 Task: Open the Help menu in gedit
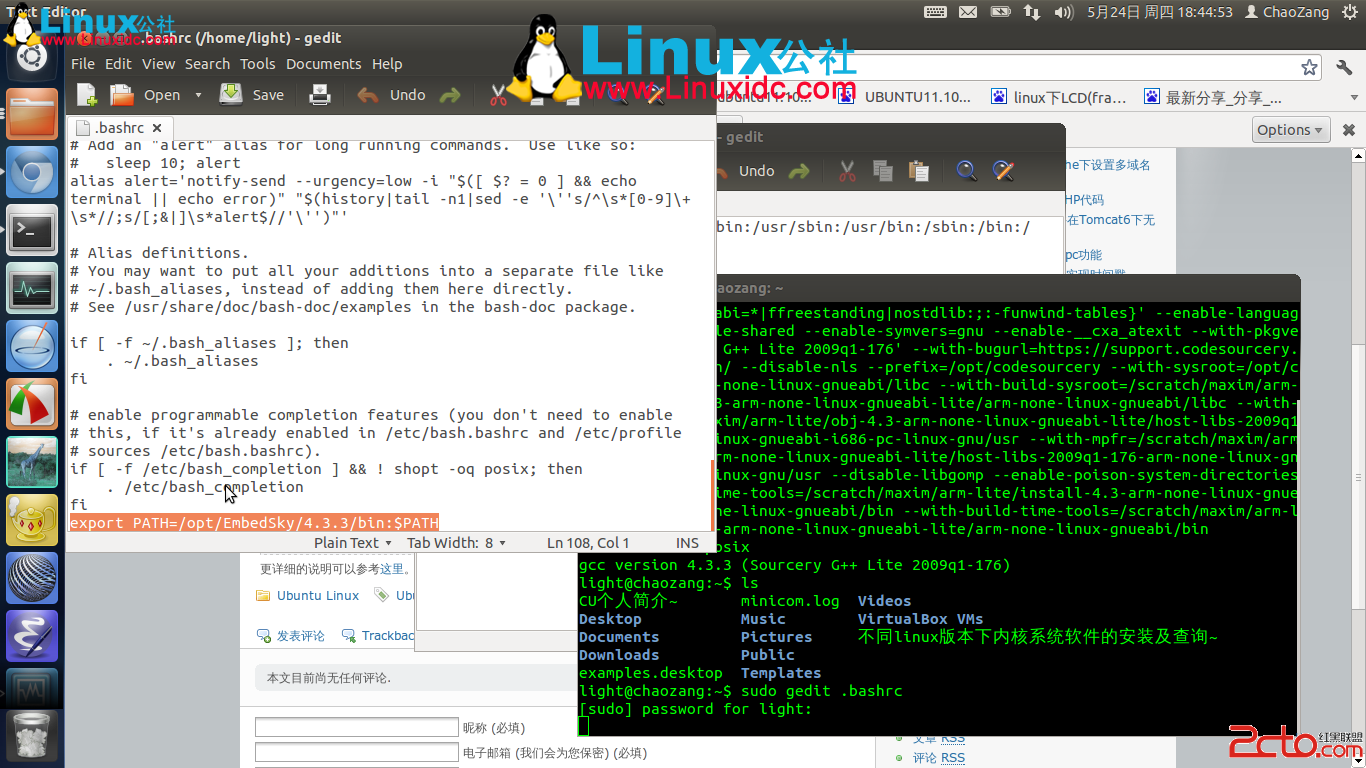point(387,64)
